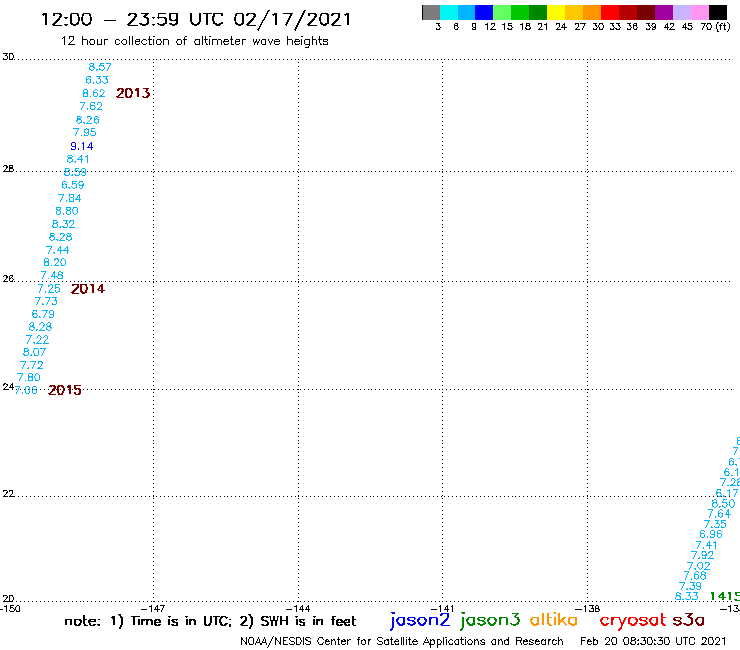
Task: Click the wave height value 6.79
Action: (x=43, y=314)
